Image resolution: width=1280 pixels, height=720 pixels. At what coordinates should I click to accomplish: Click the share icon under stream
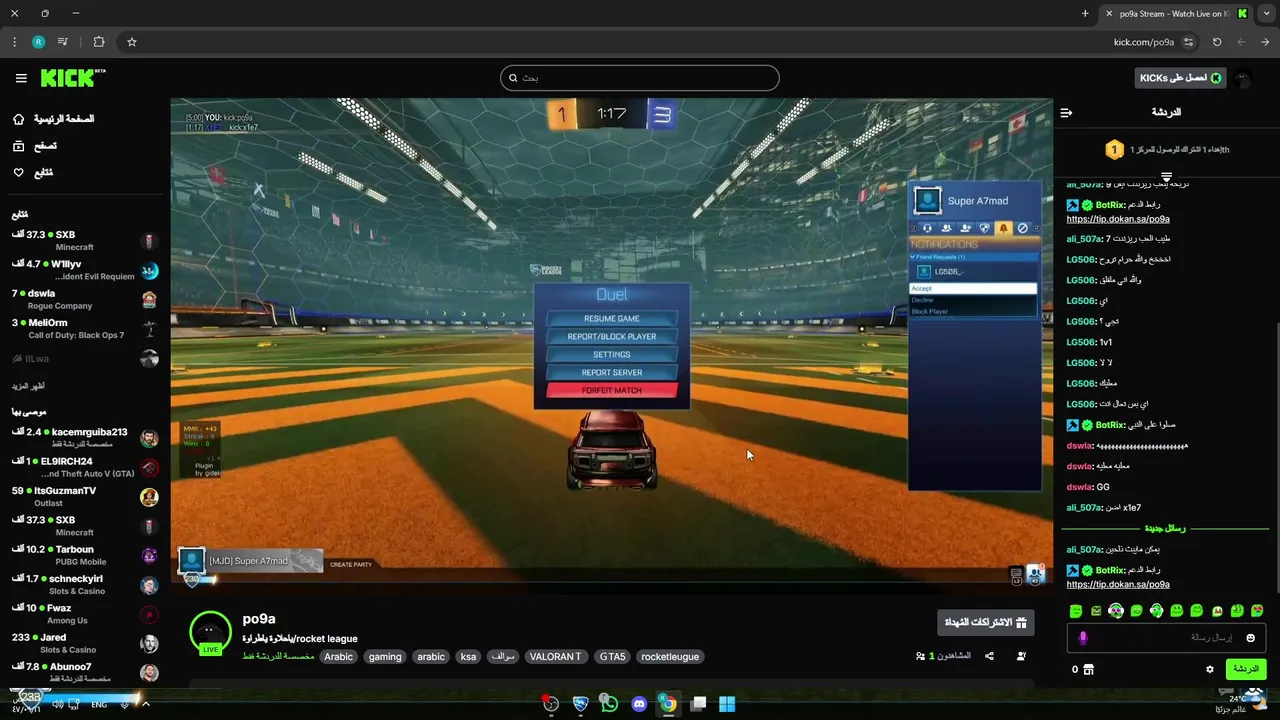tap(989, 656)
